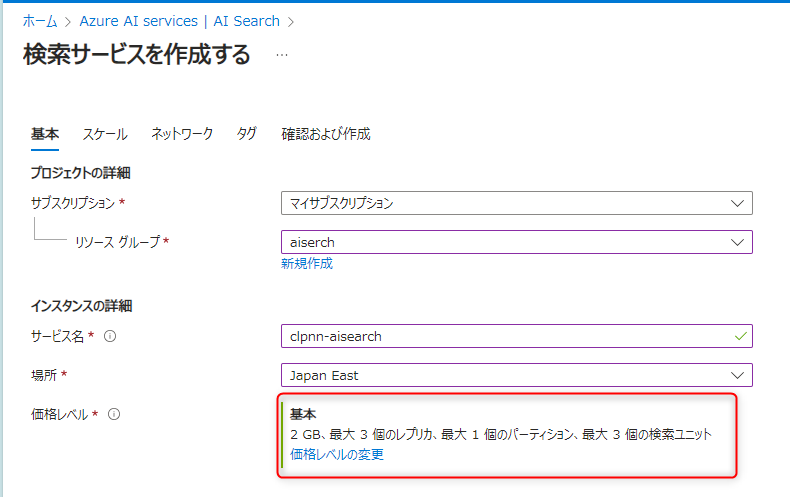Open the リソース グループ dropdown showing aiserch
Image resolution: width=790 pixels, height=497 pixels.
(516, 242)
